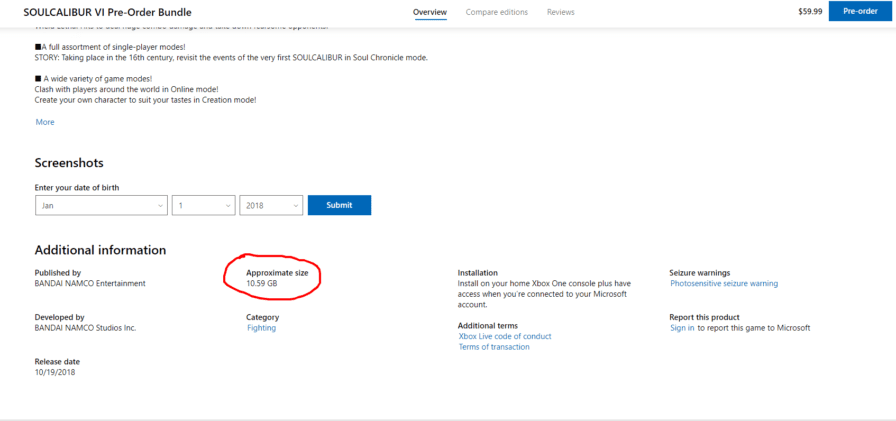Click the Additional information heading
This screenshot has height=421, width=896.
[x=101, y=250]
